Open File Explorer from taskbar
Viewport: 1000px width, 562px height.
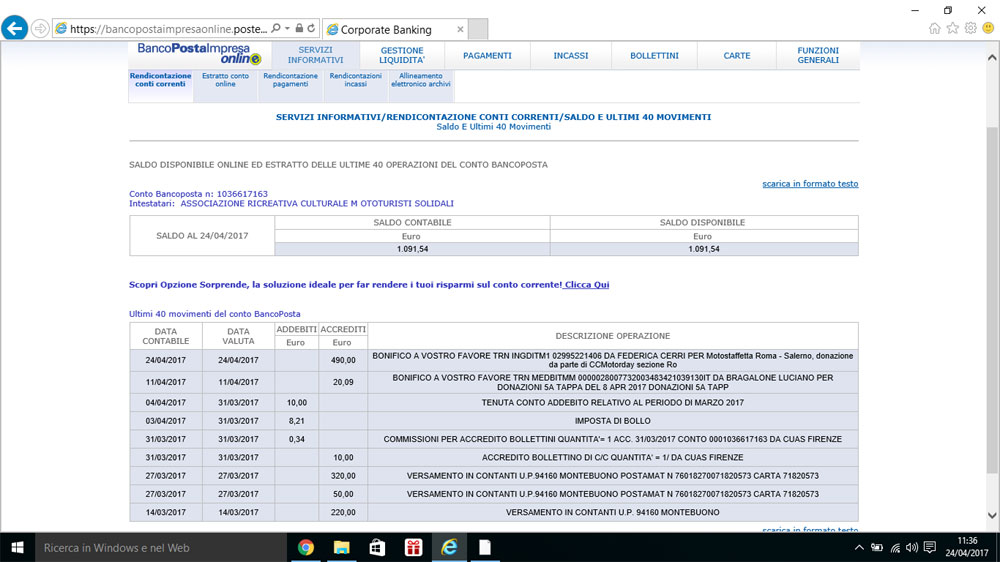point(342,547)
